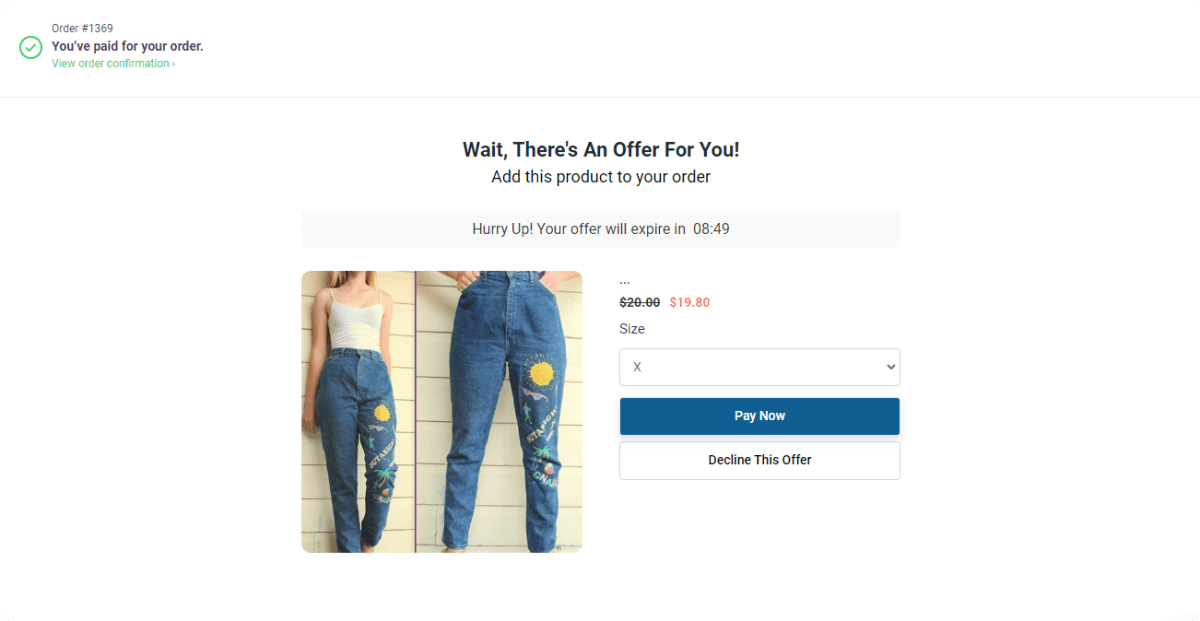Open the View order confirmation link
This screenshot has height=621, width=1200.
click(x=113, y=64)
